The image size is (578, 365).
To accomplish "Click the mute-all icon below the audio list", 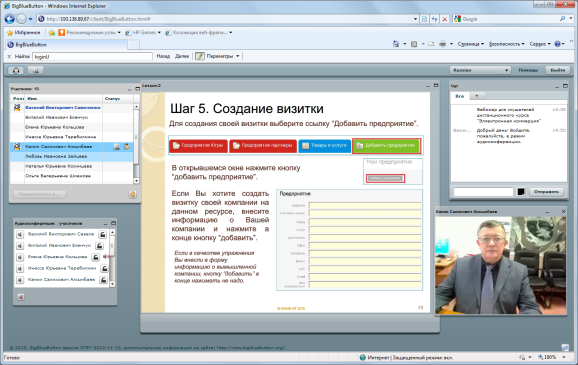I will tap(21, 297).
